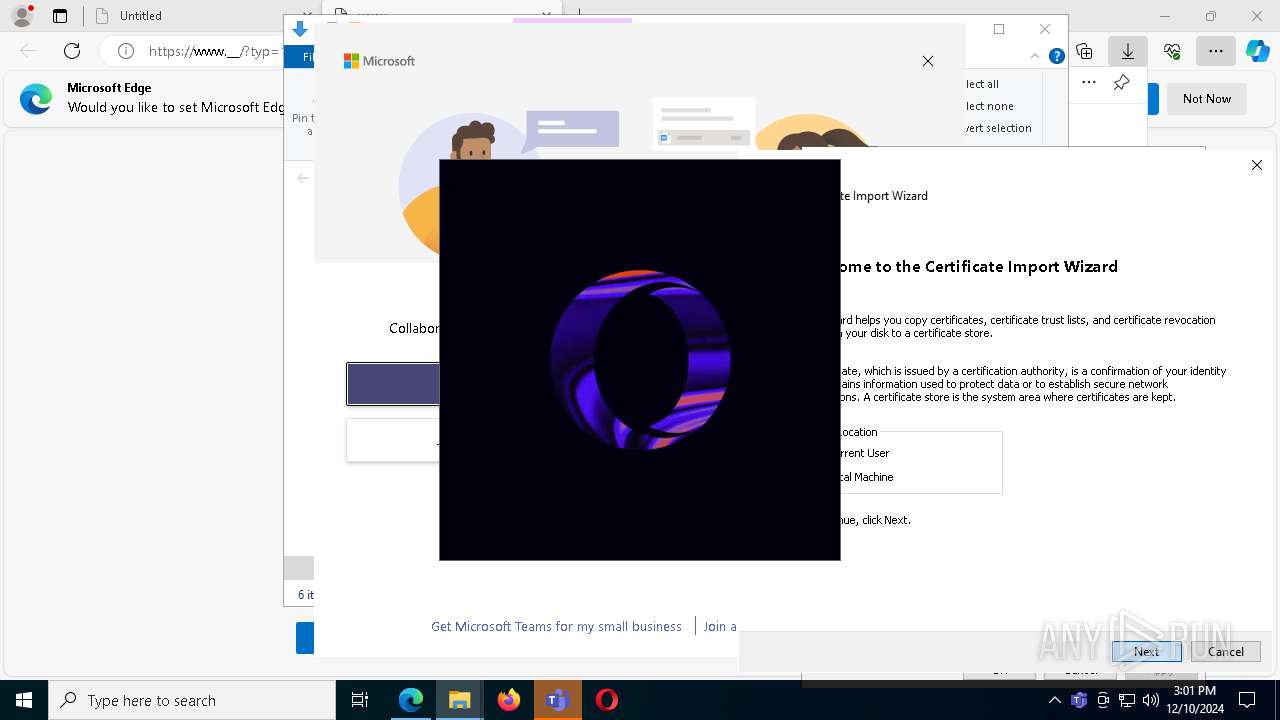Open volume control tray icon

tap(1150, 700)
